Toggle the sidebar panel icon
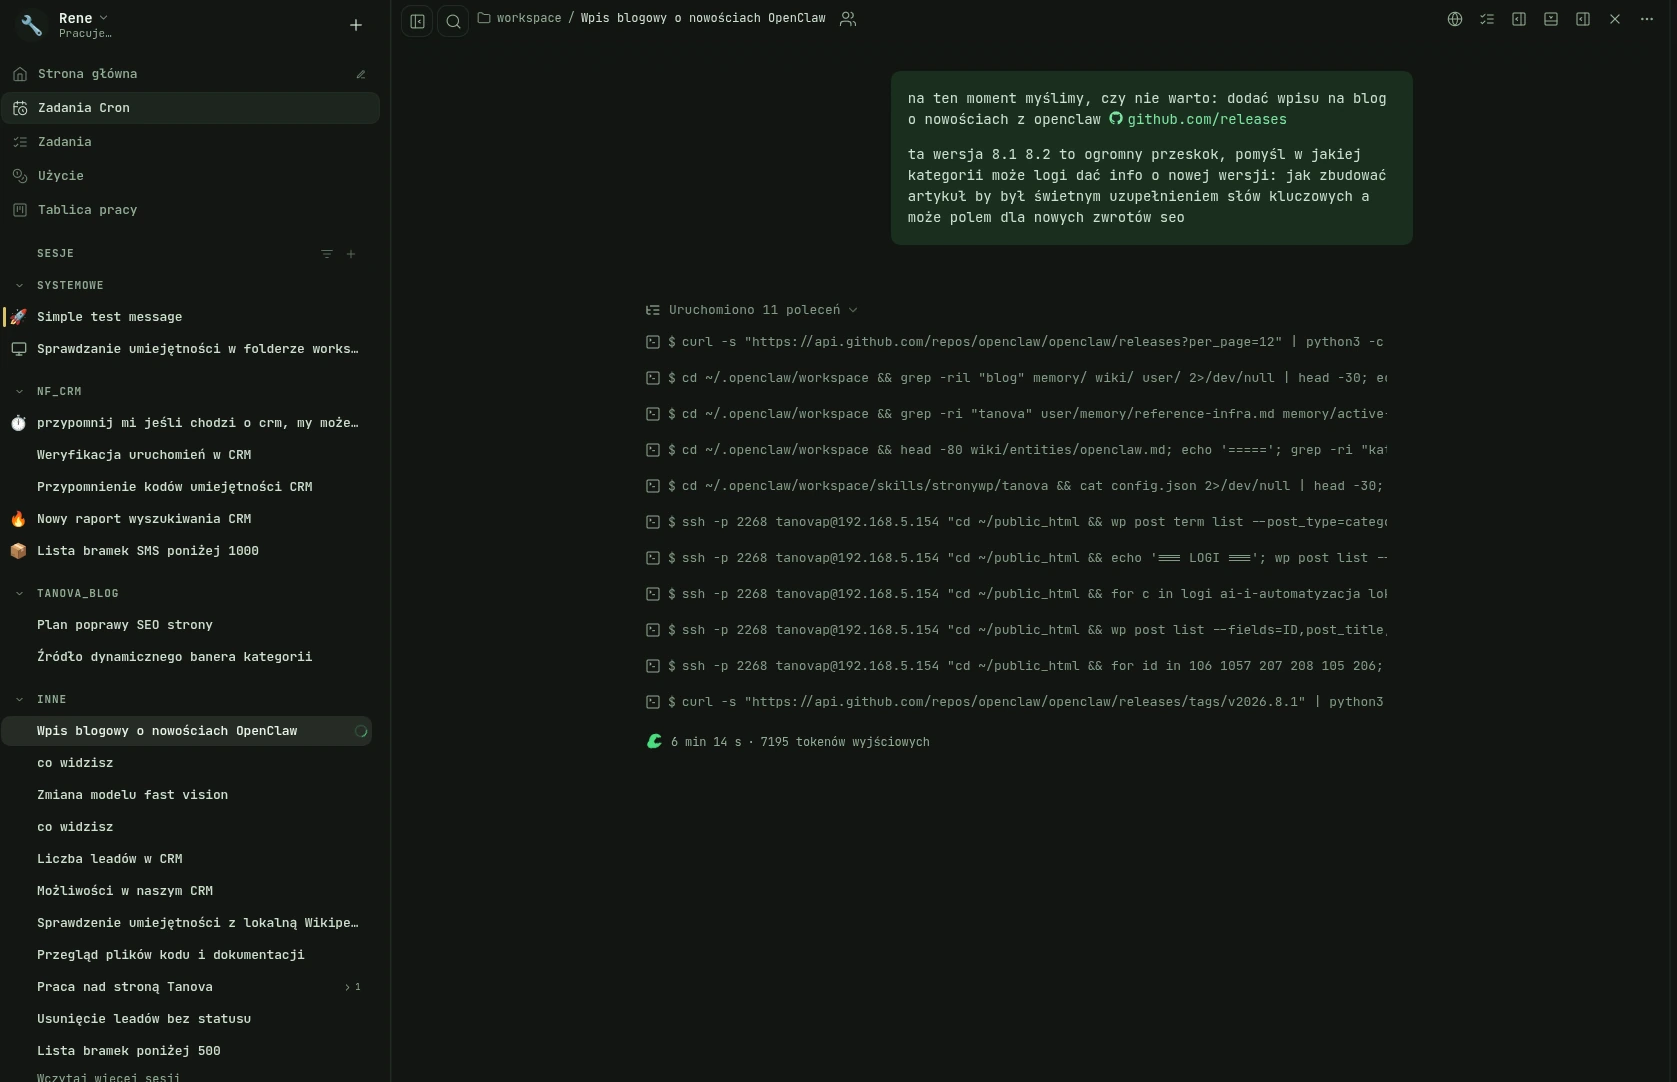1677x1082 pixels. 417,21
